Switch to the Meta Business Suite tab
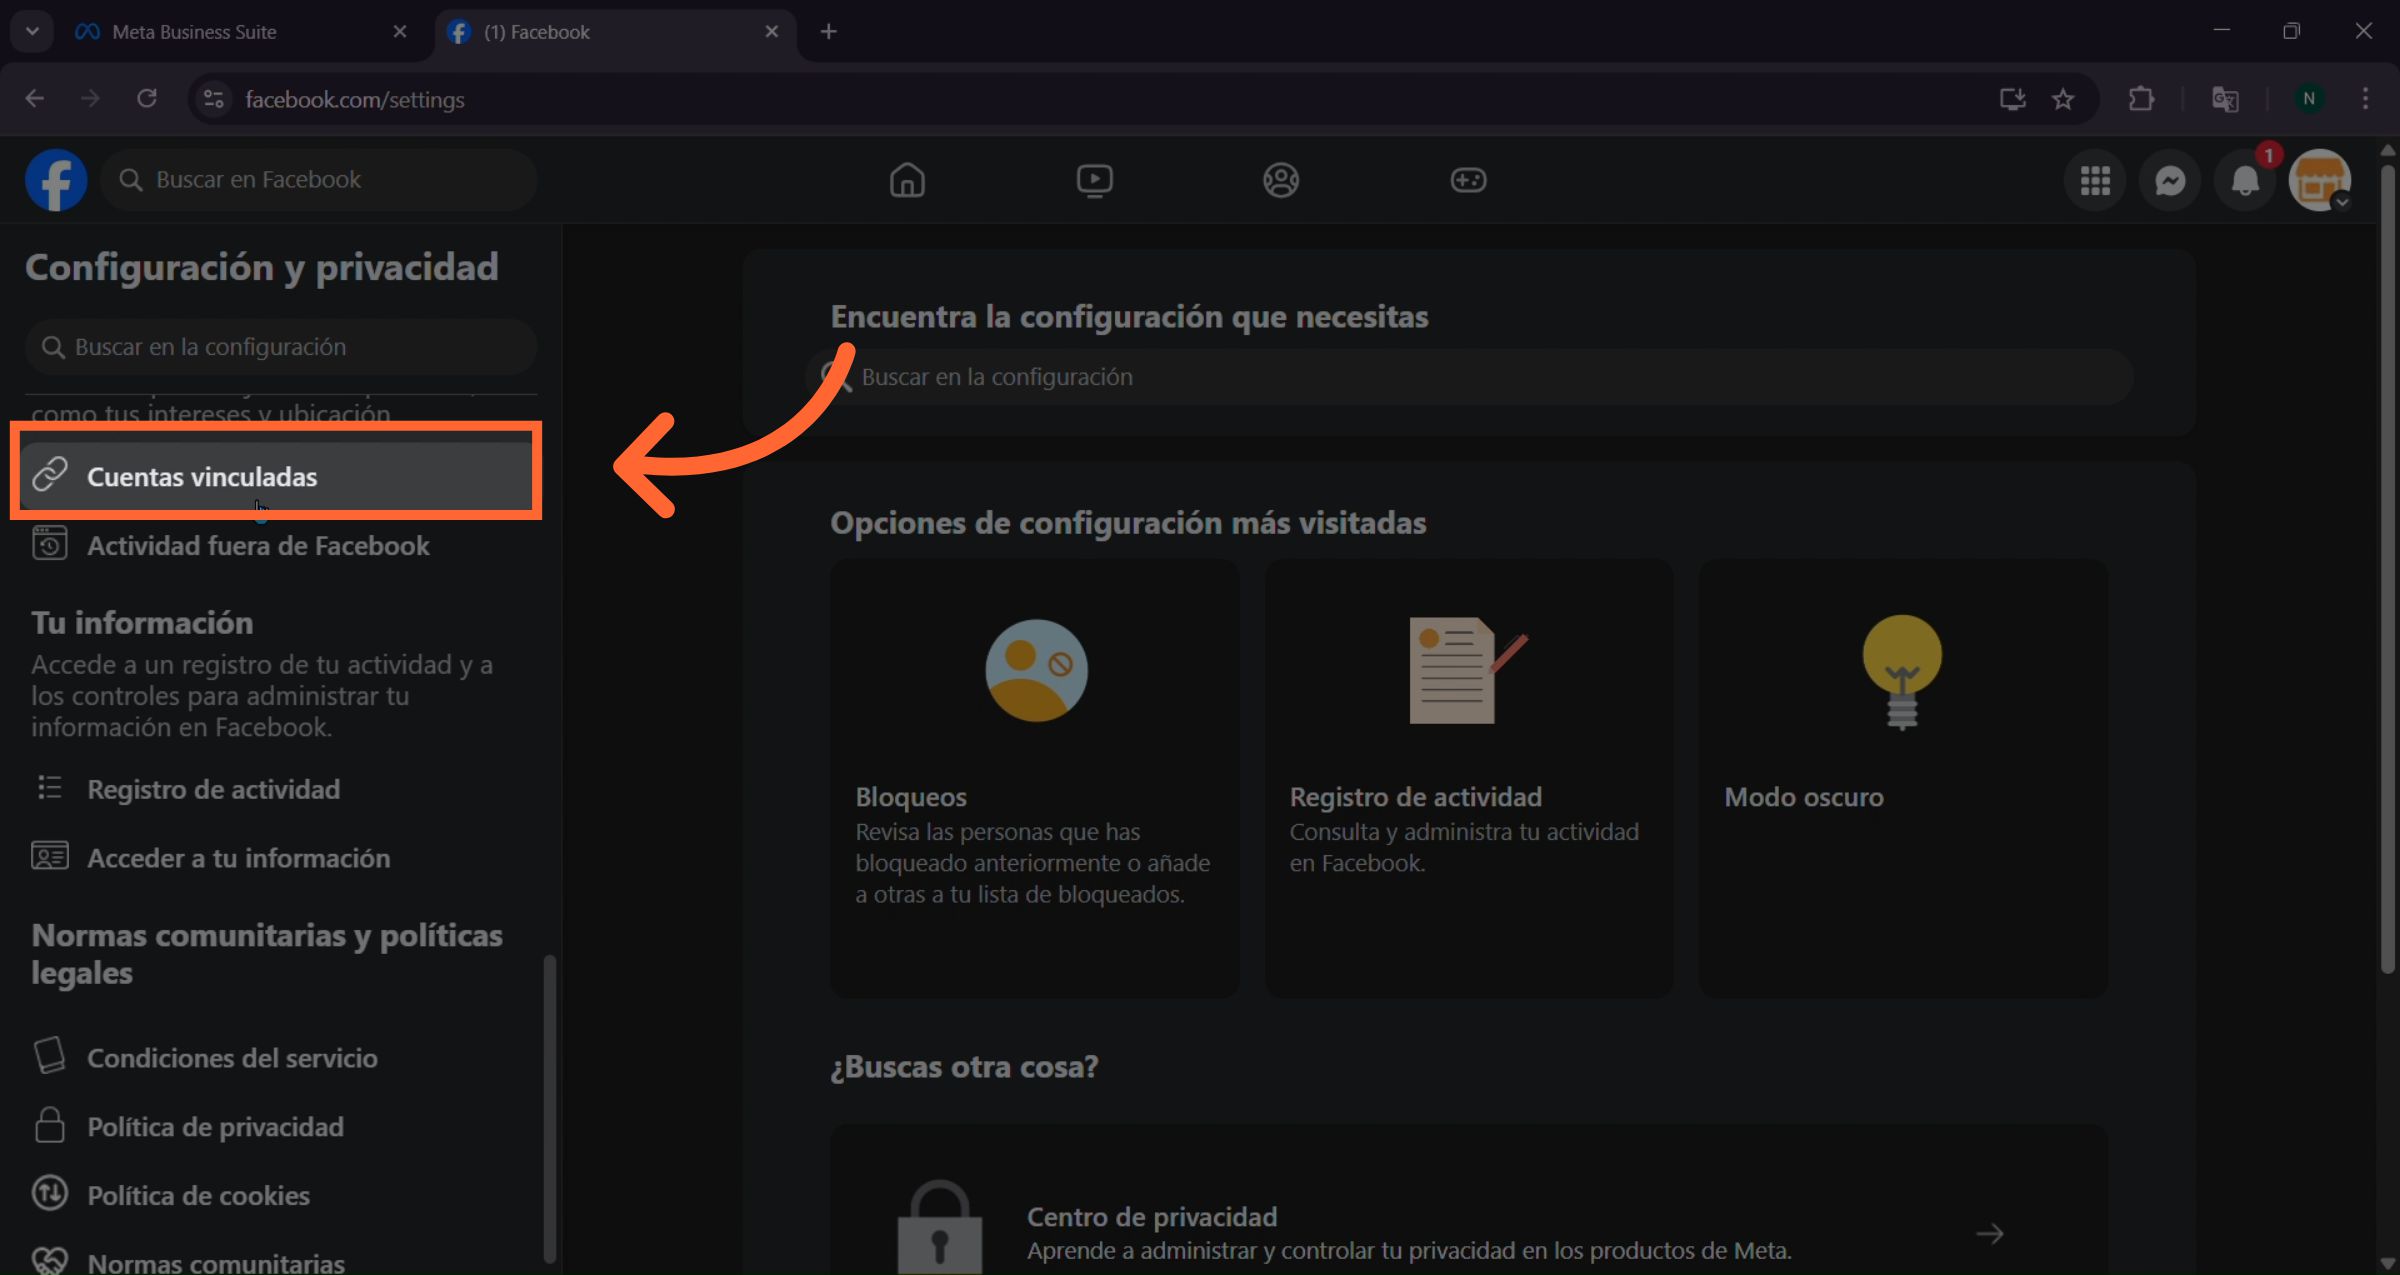Viewport: 2400px width, 1275px height. point(195,31)
